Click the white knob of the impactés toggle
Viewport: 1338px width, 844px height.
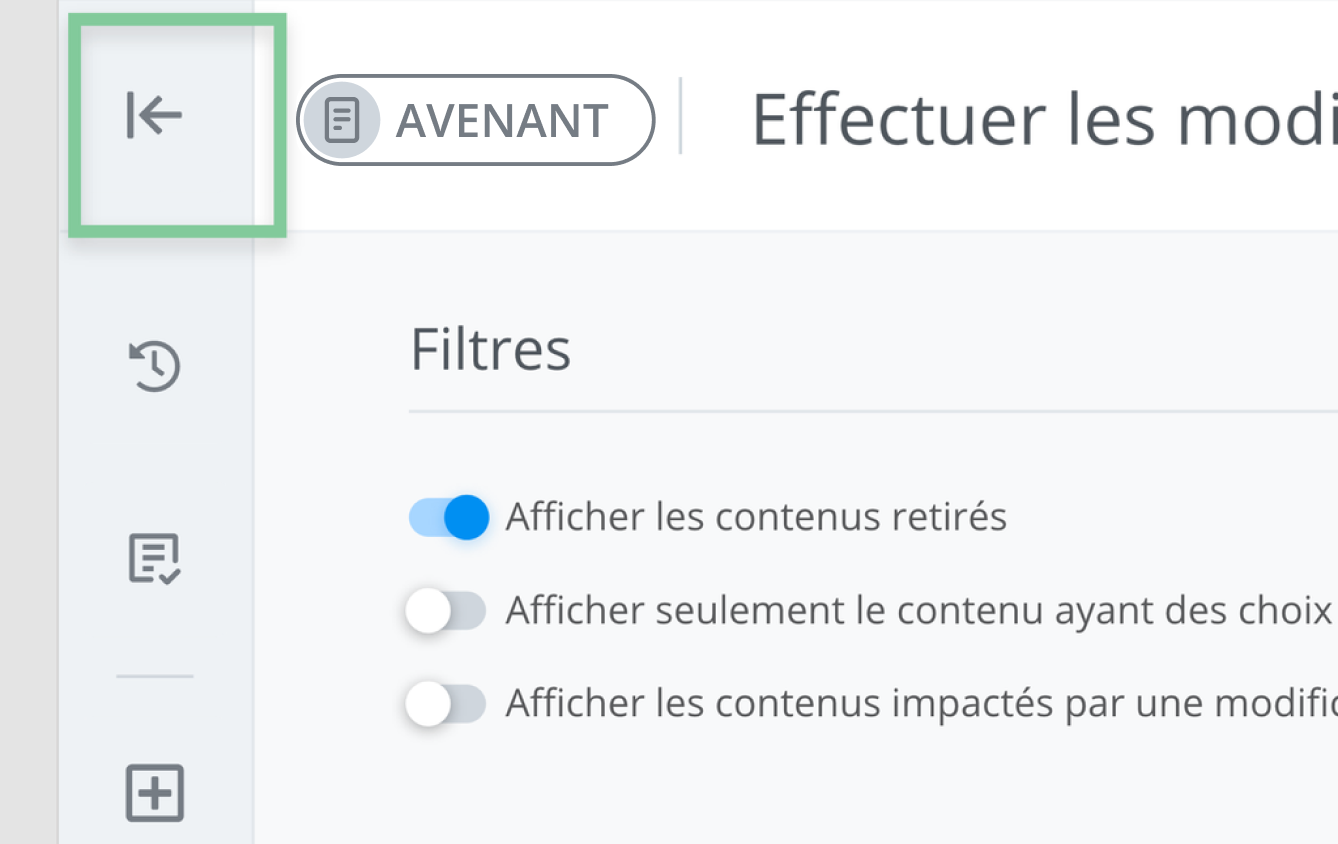tap(429, 704)
